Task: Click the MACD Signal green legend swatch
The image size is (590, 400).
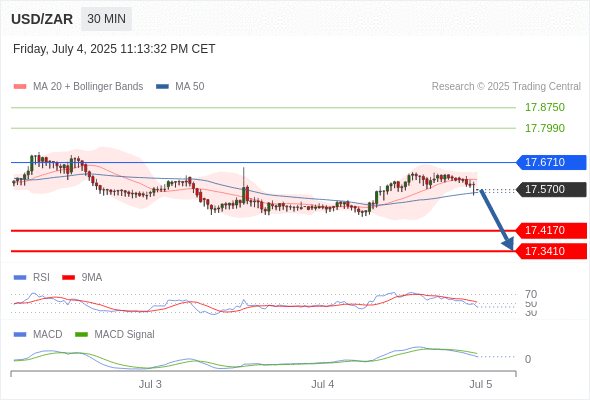Action: [81, 335]
